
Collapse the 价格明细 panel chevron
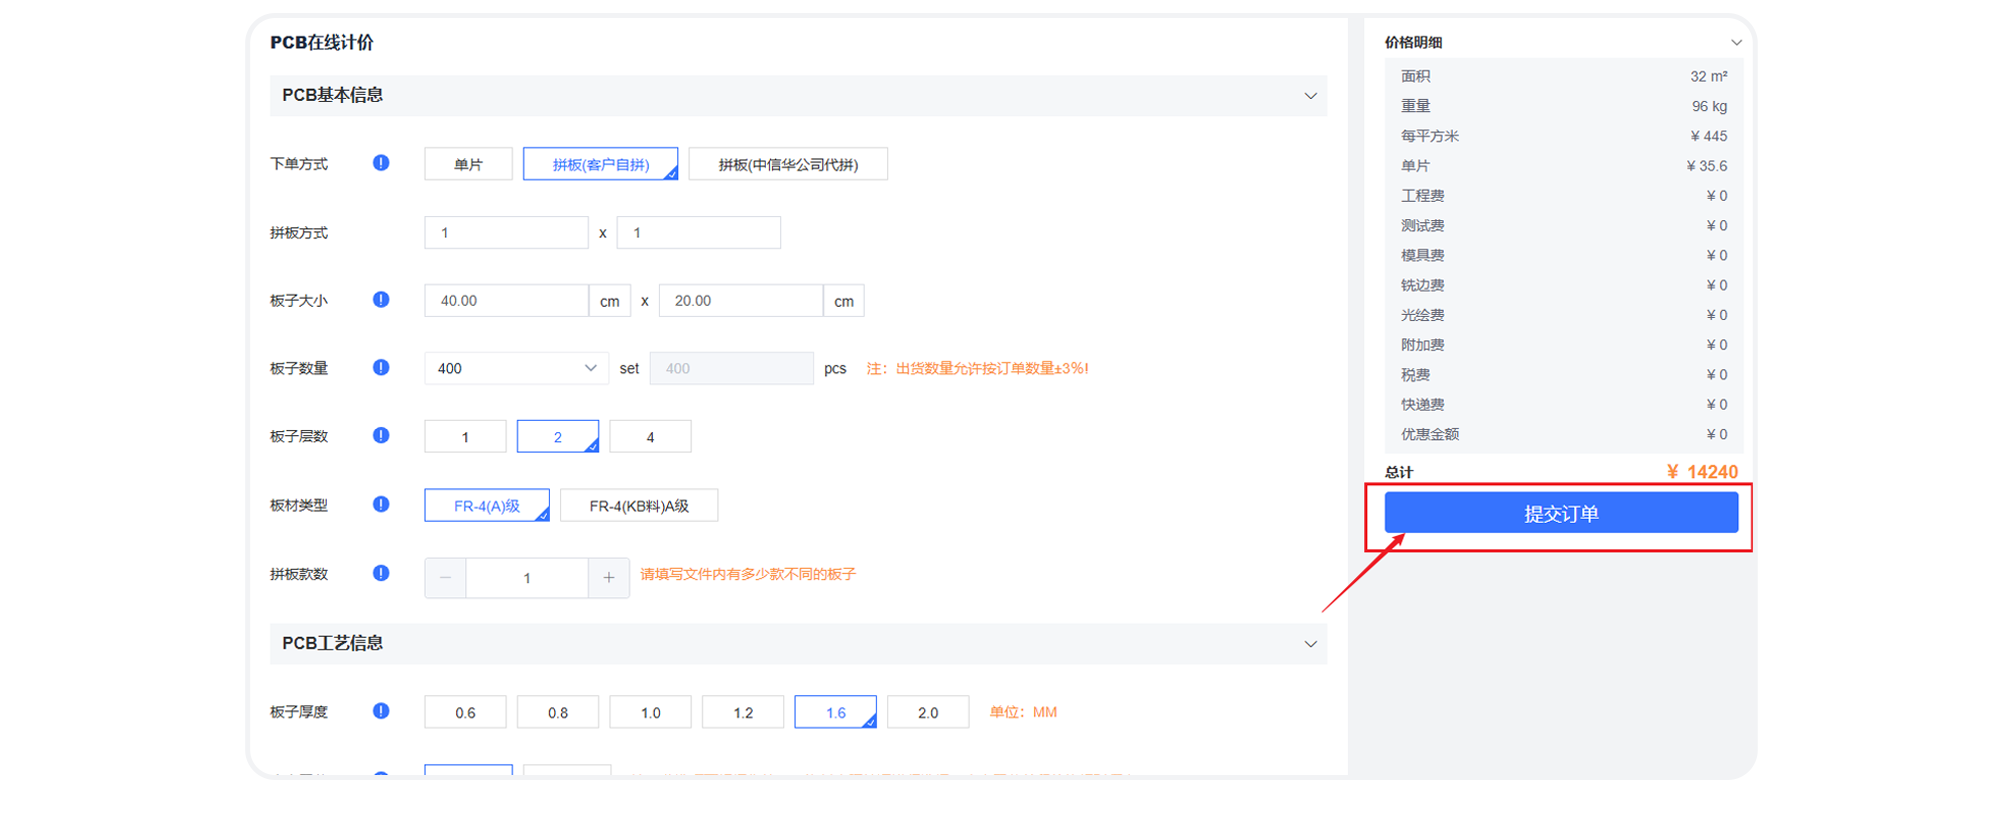pyautogui.click(x=1736, y=42)
